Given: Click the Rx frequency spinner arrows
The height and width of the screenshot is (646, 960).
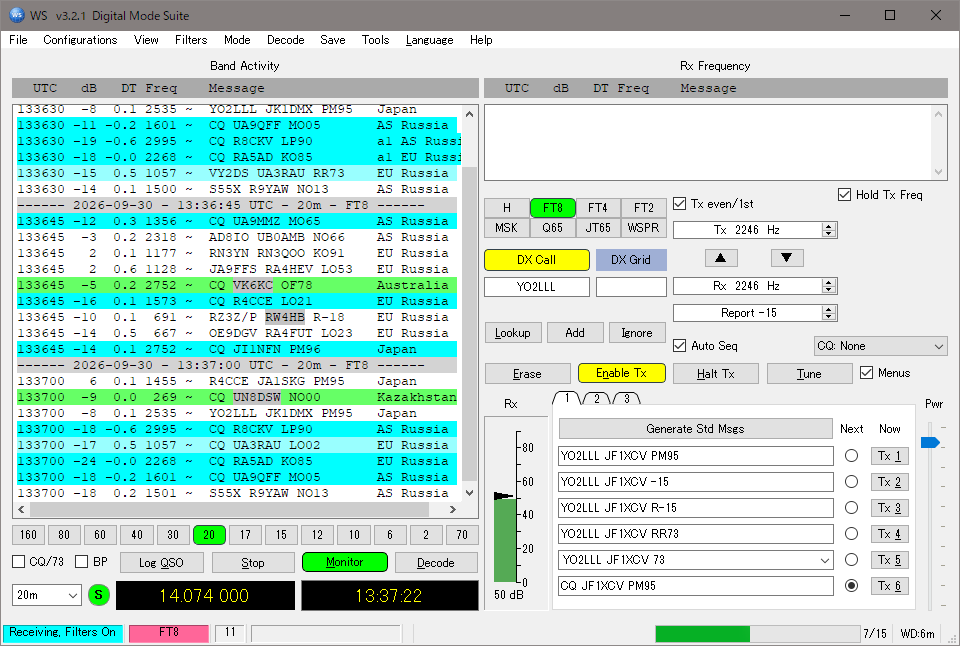Looking at the screenshot, I should pos(829,286).
